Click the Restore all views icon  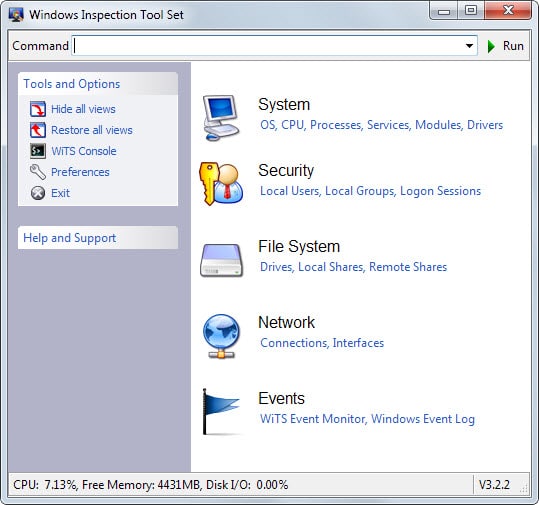(x=38, y=130)
